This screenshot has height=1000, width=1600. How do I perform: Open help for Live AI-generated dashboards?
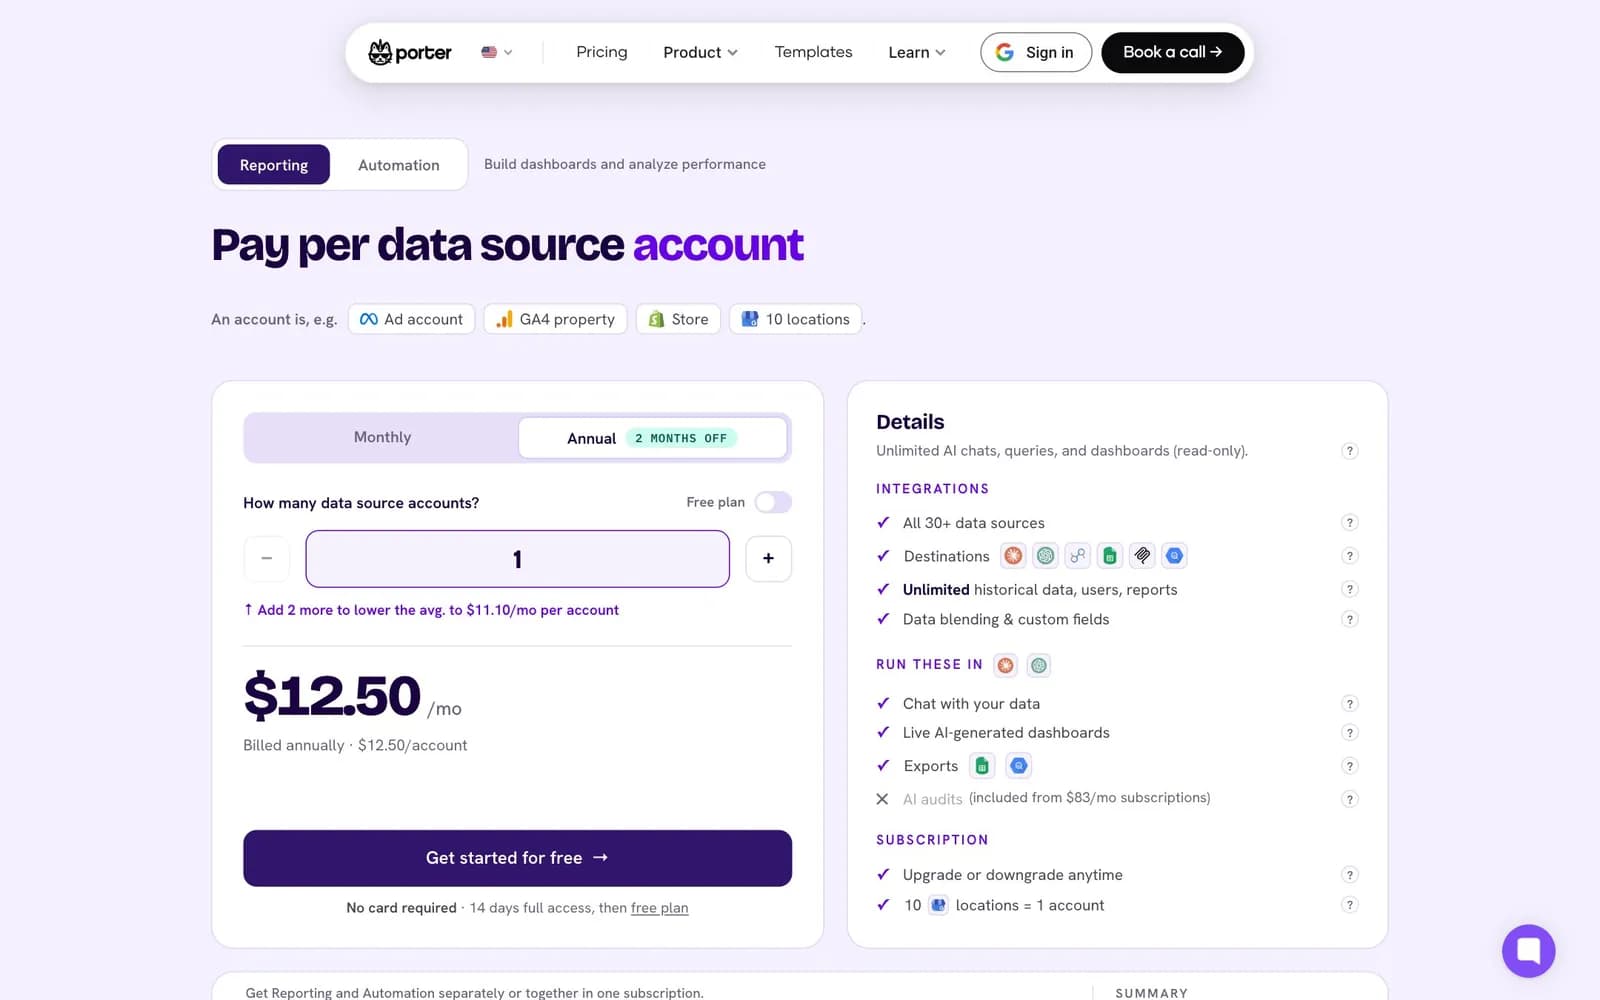tap(1349, 733)
